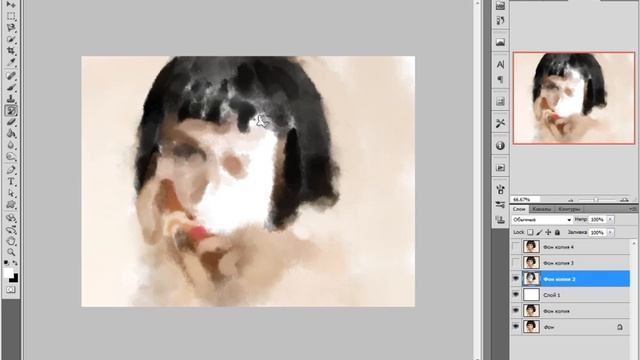Open the Заливка fill slider arrow
640x360 pixels.
click(x=610, y=232)
